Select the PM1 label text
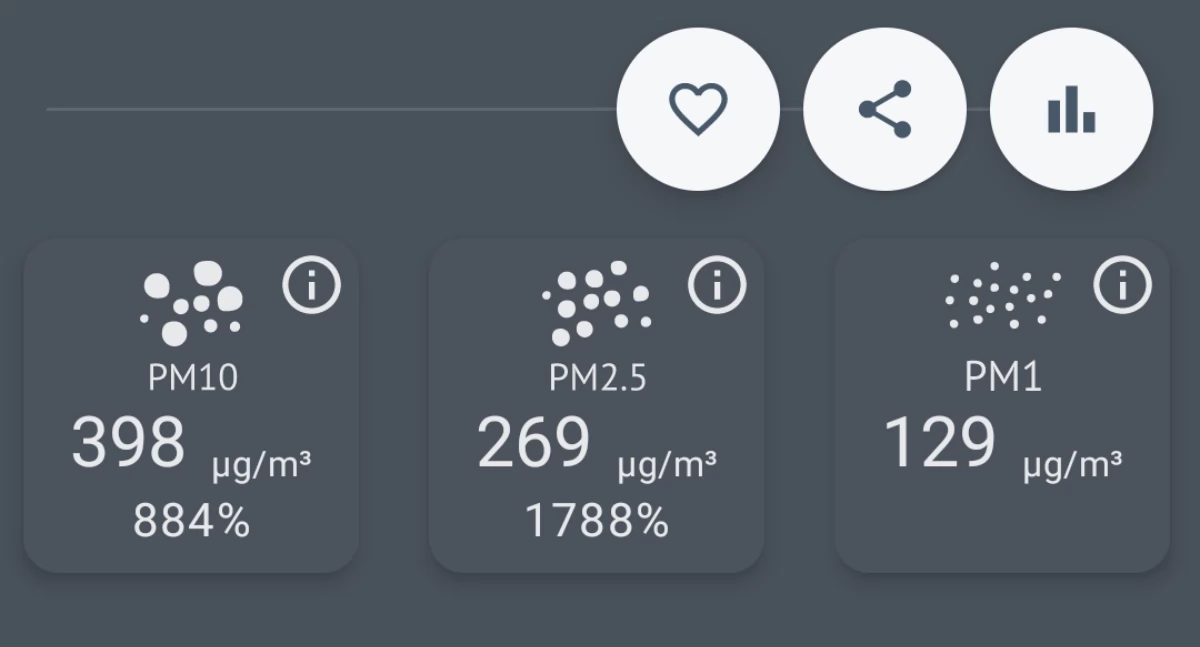Viewport: 1200px width, 647px height. coord(1003,377)
